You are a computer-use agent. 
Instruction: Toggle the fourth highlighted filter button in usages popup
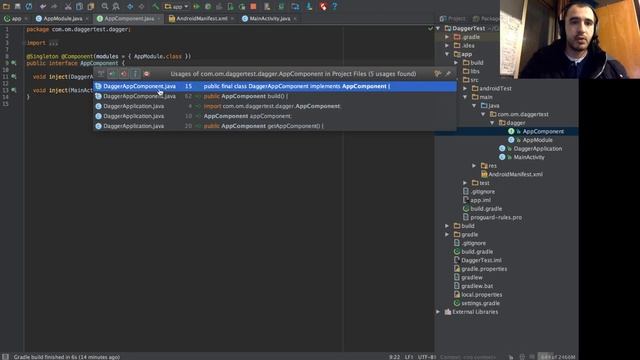[135, 74]
